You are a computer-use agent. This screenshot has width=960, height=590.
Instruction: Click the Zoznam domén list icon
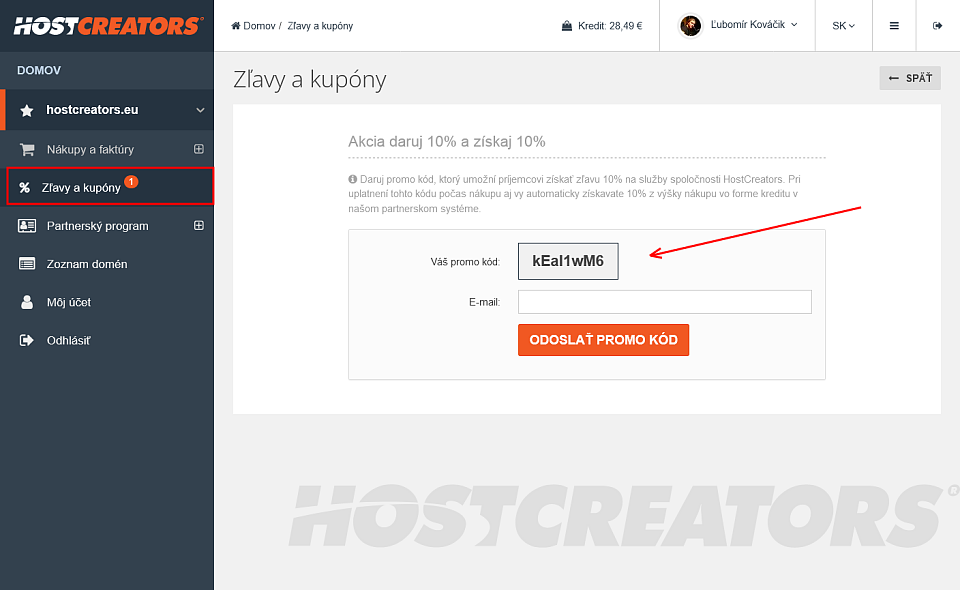point(27,264)
